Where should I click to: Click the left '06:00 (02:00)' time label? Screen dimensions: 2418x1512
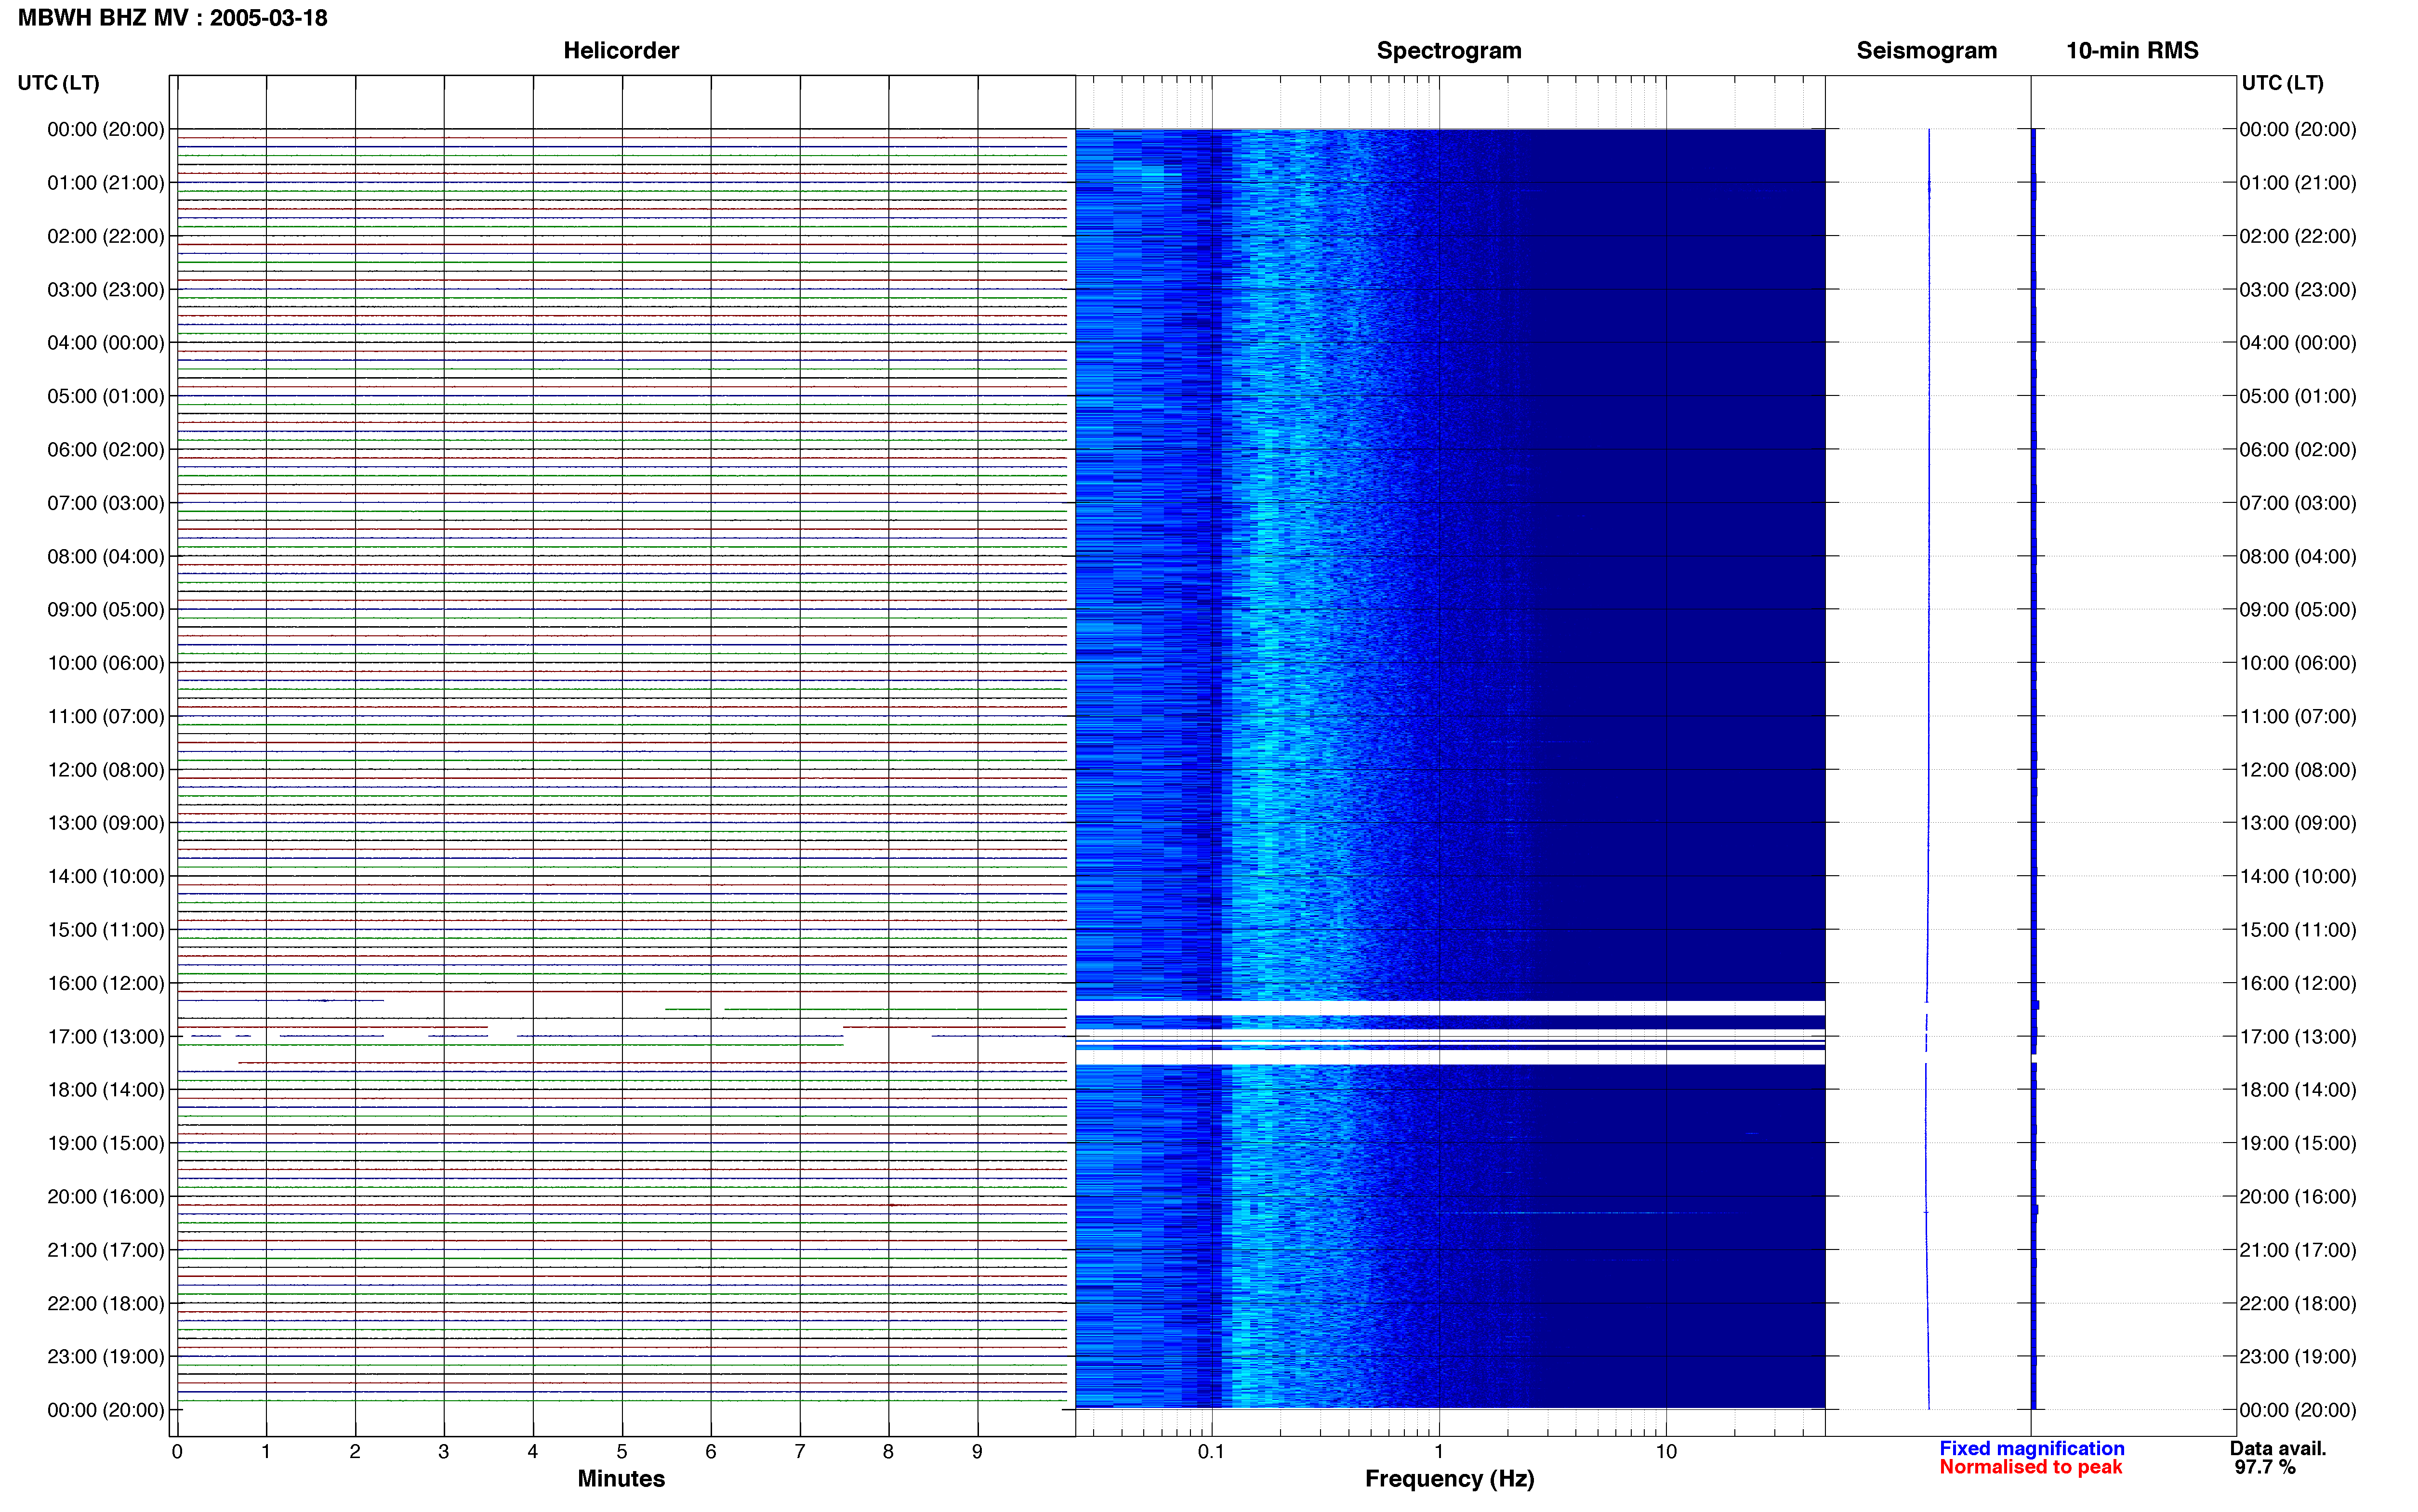click(x=106, y=450)
